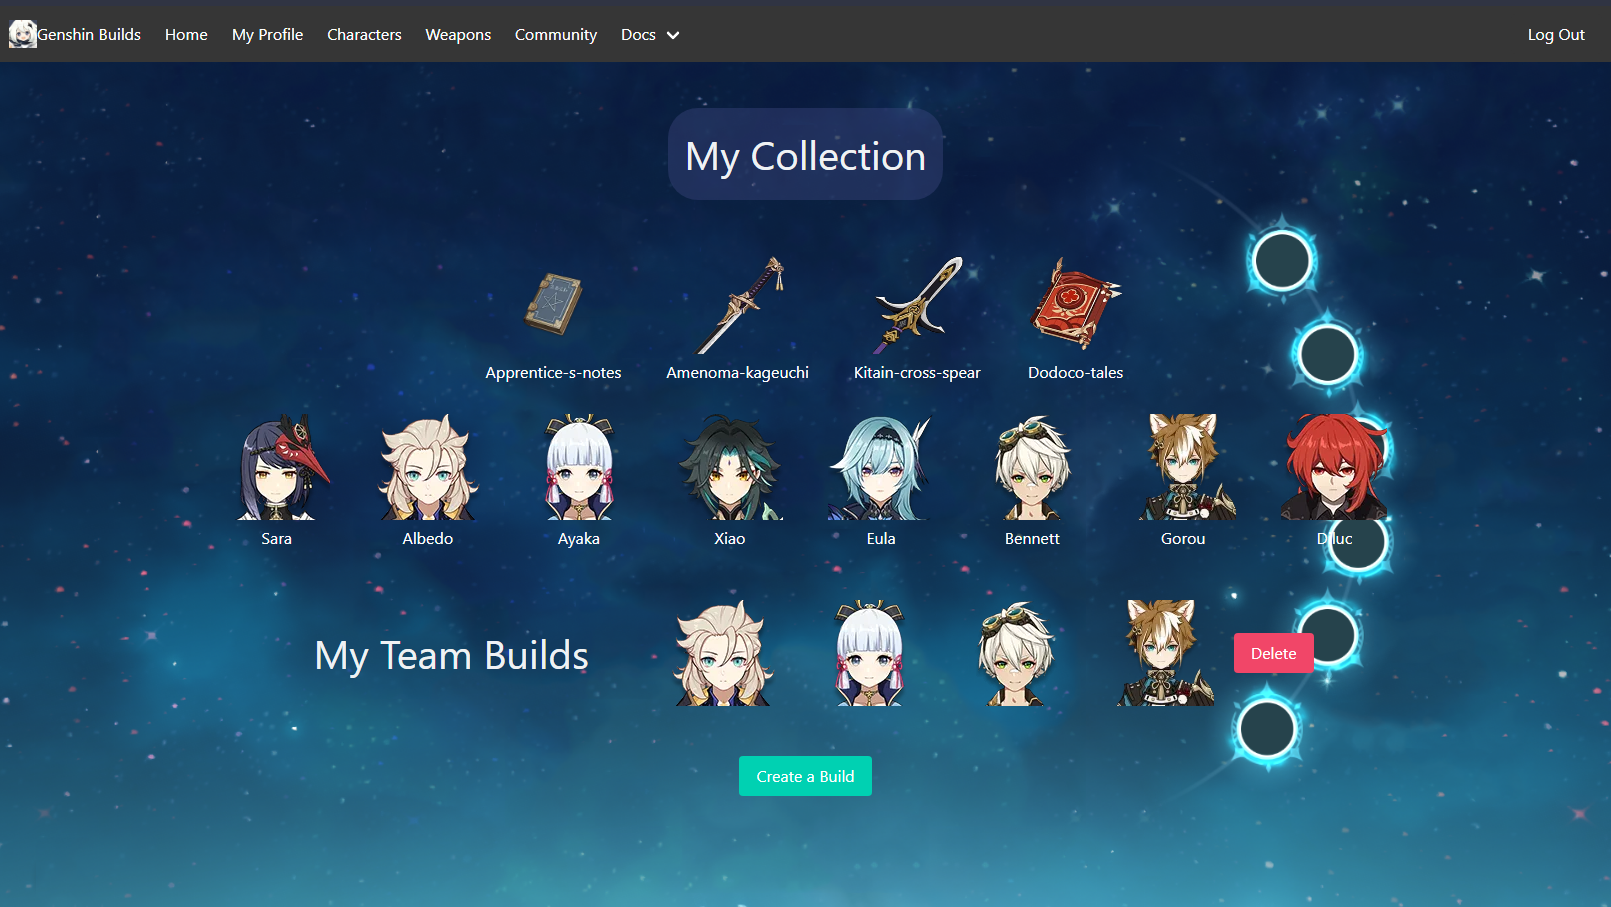
Task: Open the Weapons page
Action: pos(458,34)
